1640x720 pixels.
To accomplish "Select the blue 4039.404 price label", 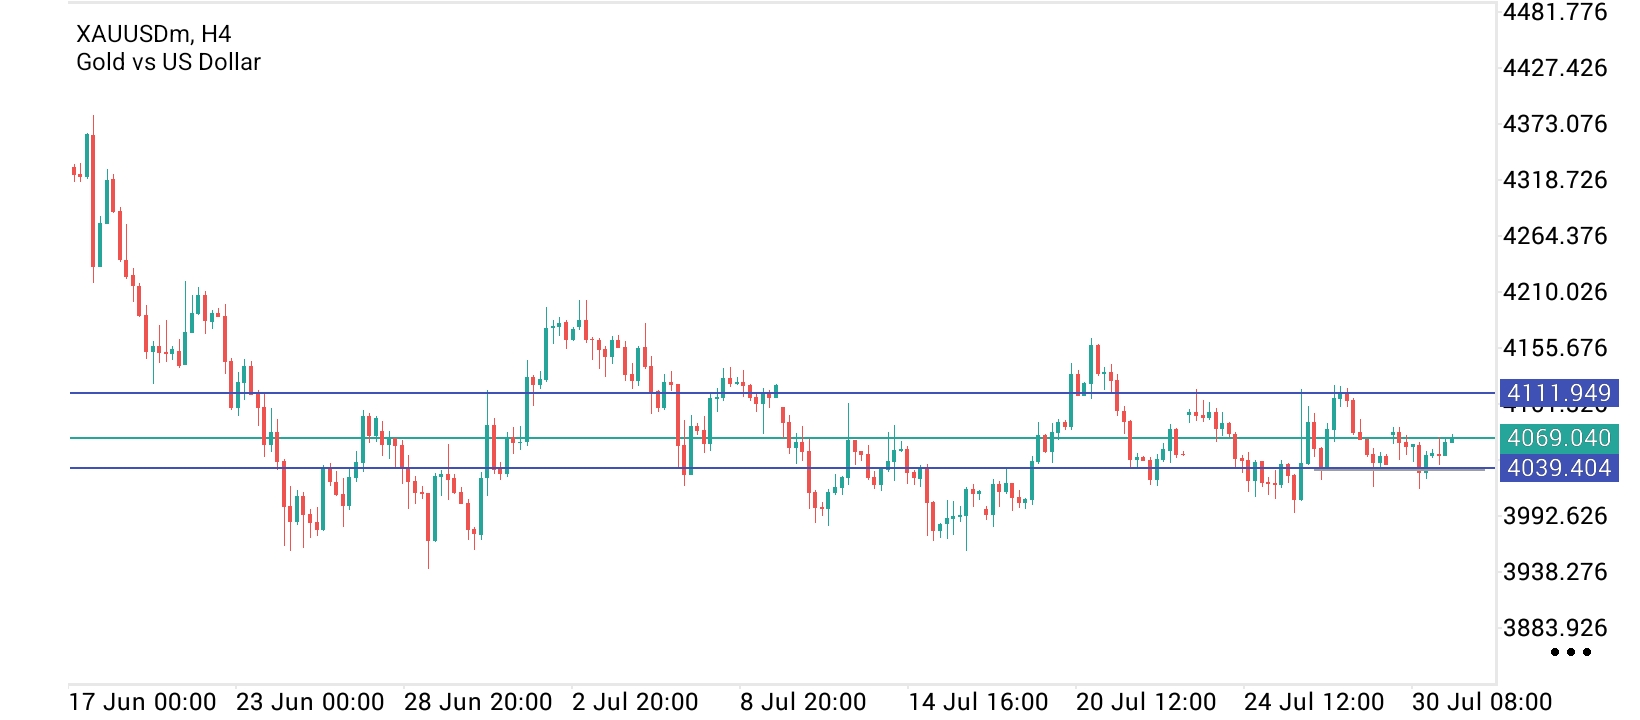I will pos(1559,468).
